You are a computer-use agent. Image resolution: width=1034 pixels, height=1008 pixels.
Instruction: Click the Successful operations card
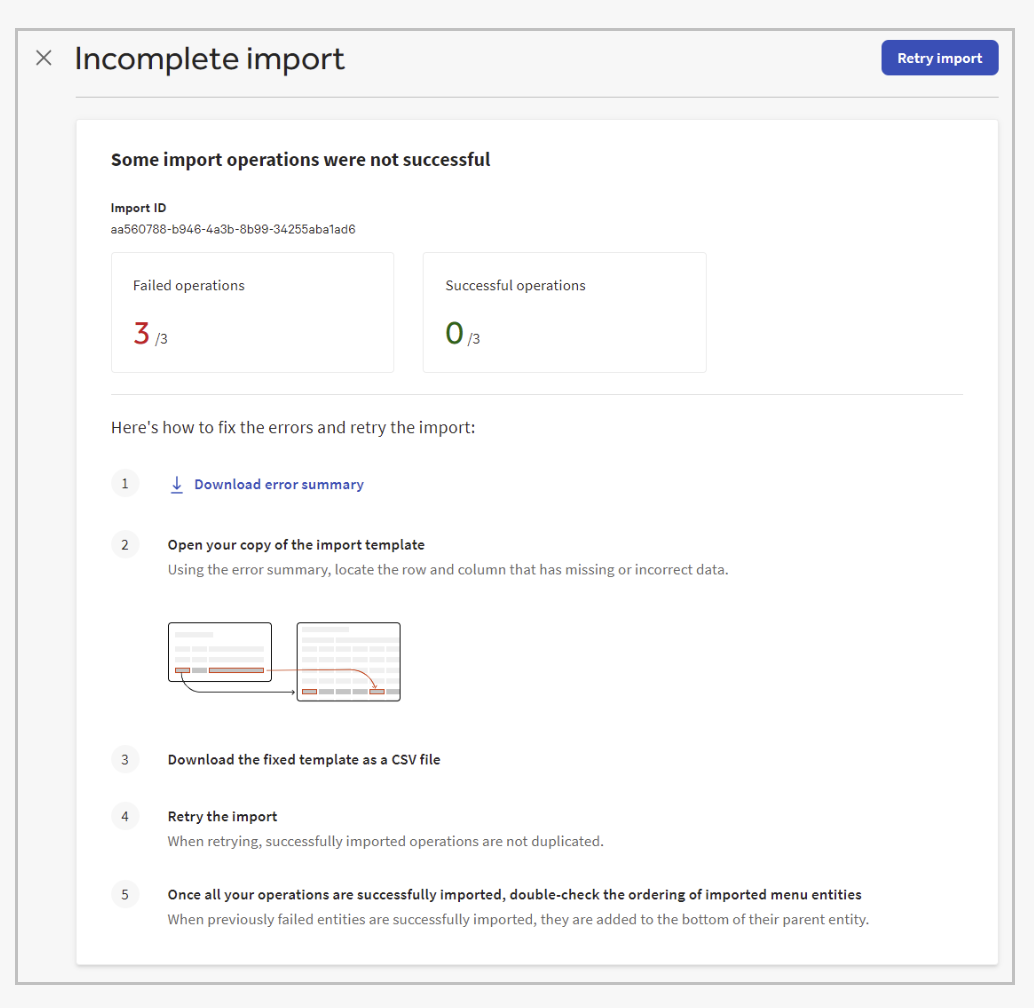[x=564, y=312]
